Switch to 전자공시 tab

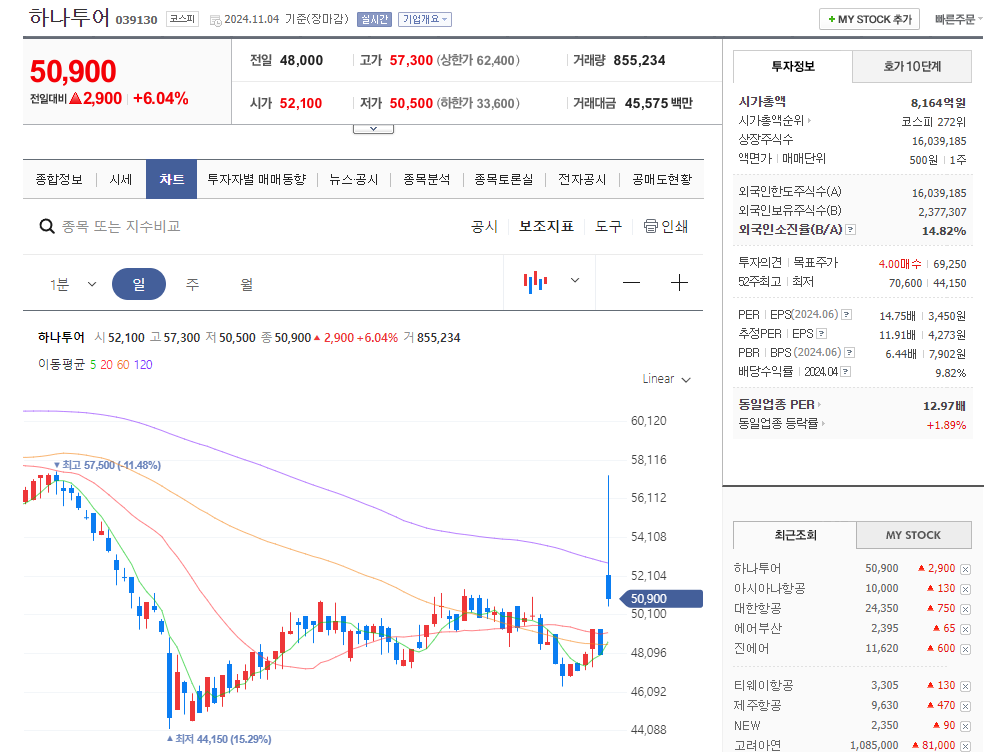(x=582, y=179)
